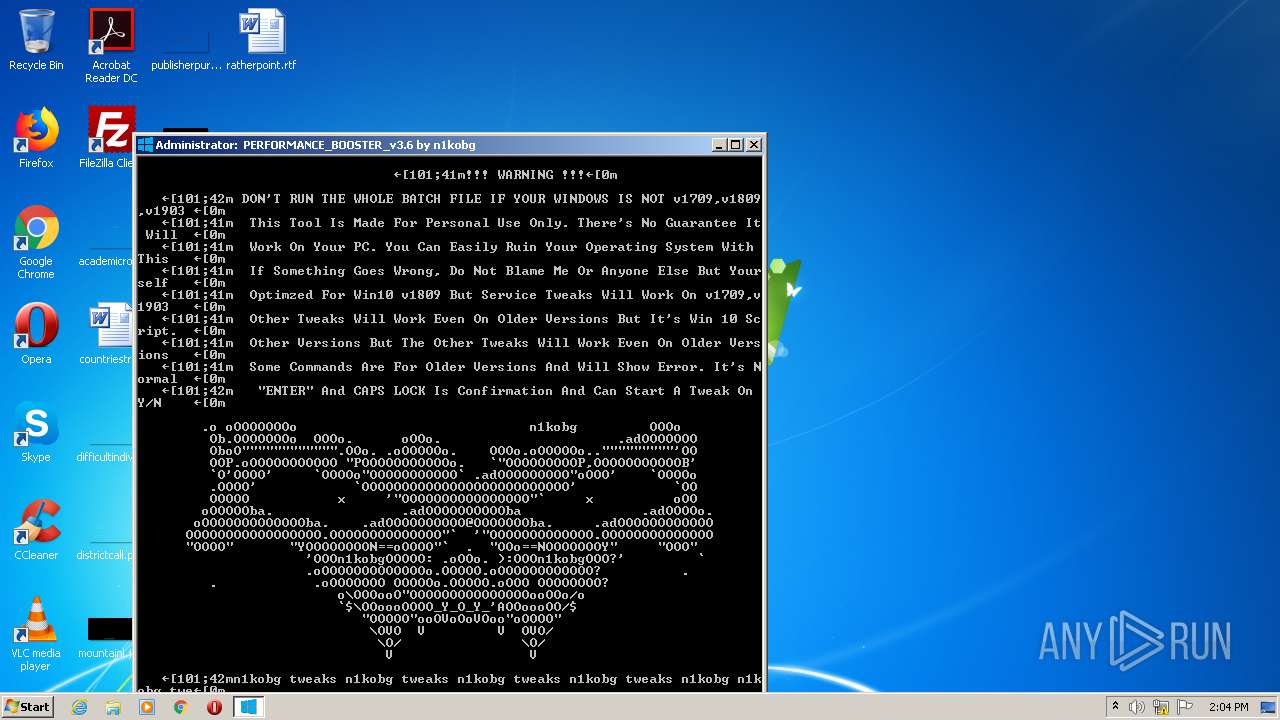This screenshot has height=720, width=1280.
Task: Open Windows Explorer folder in taskbar
Action: point(113,707)
